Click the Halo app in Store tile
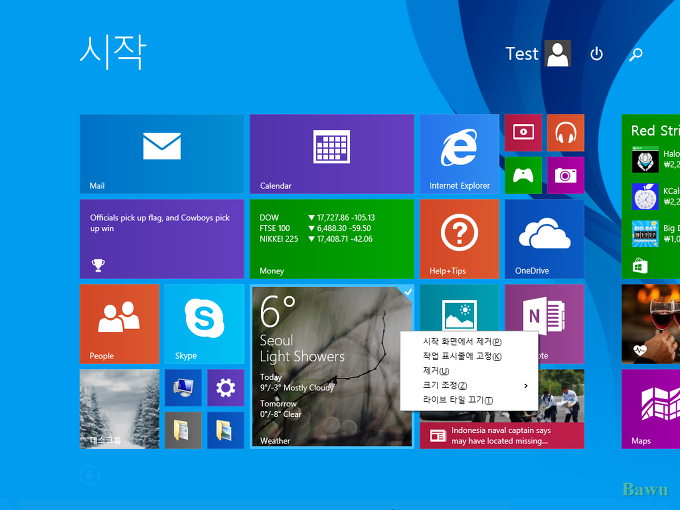The width and height of the screenshot is (680, 510). pyautogui.click(x=655, y=160)
